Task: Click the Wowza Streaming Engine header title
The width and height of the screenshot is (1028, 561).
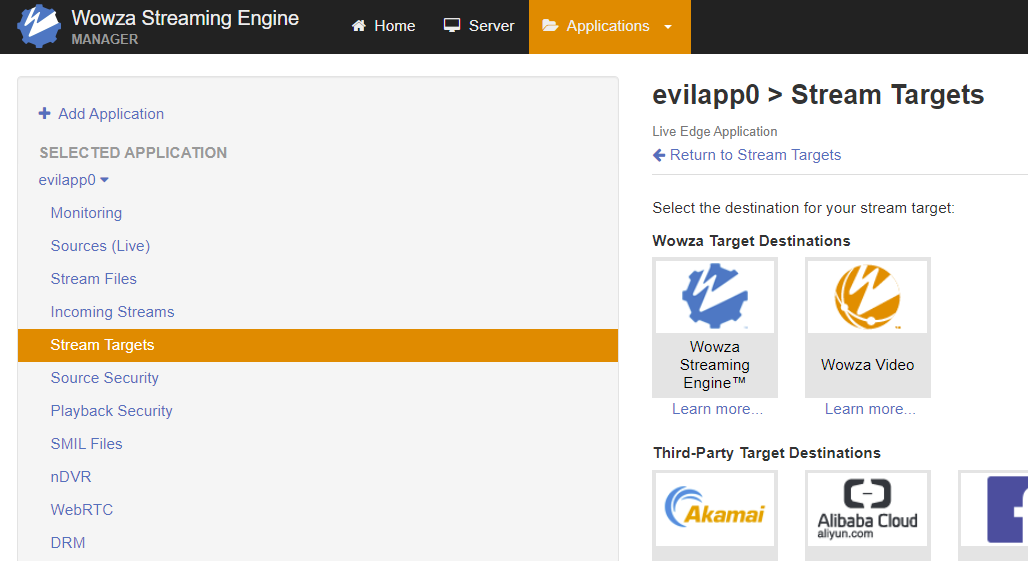Action: 185,18
